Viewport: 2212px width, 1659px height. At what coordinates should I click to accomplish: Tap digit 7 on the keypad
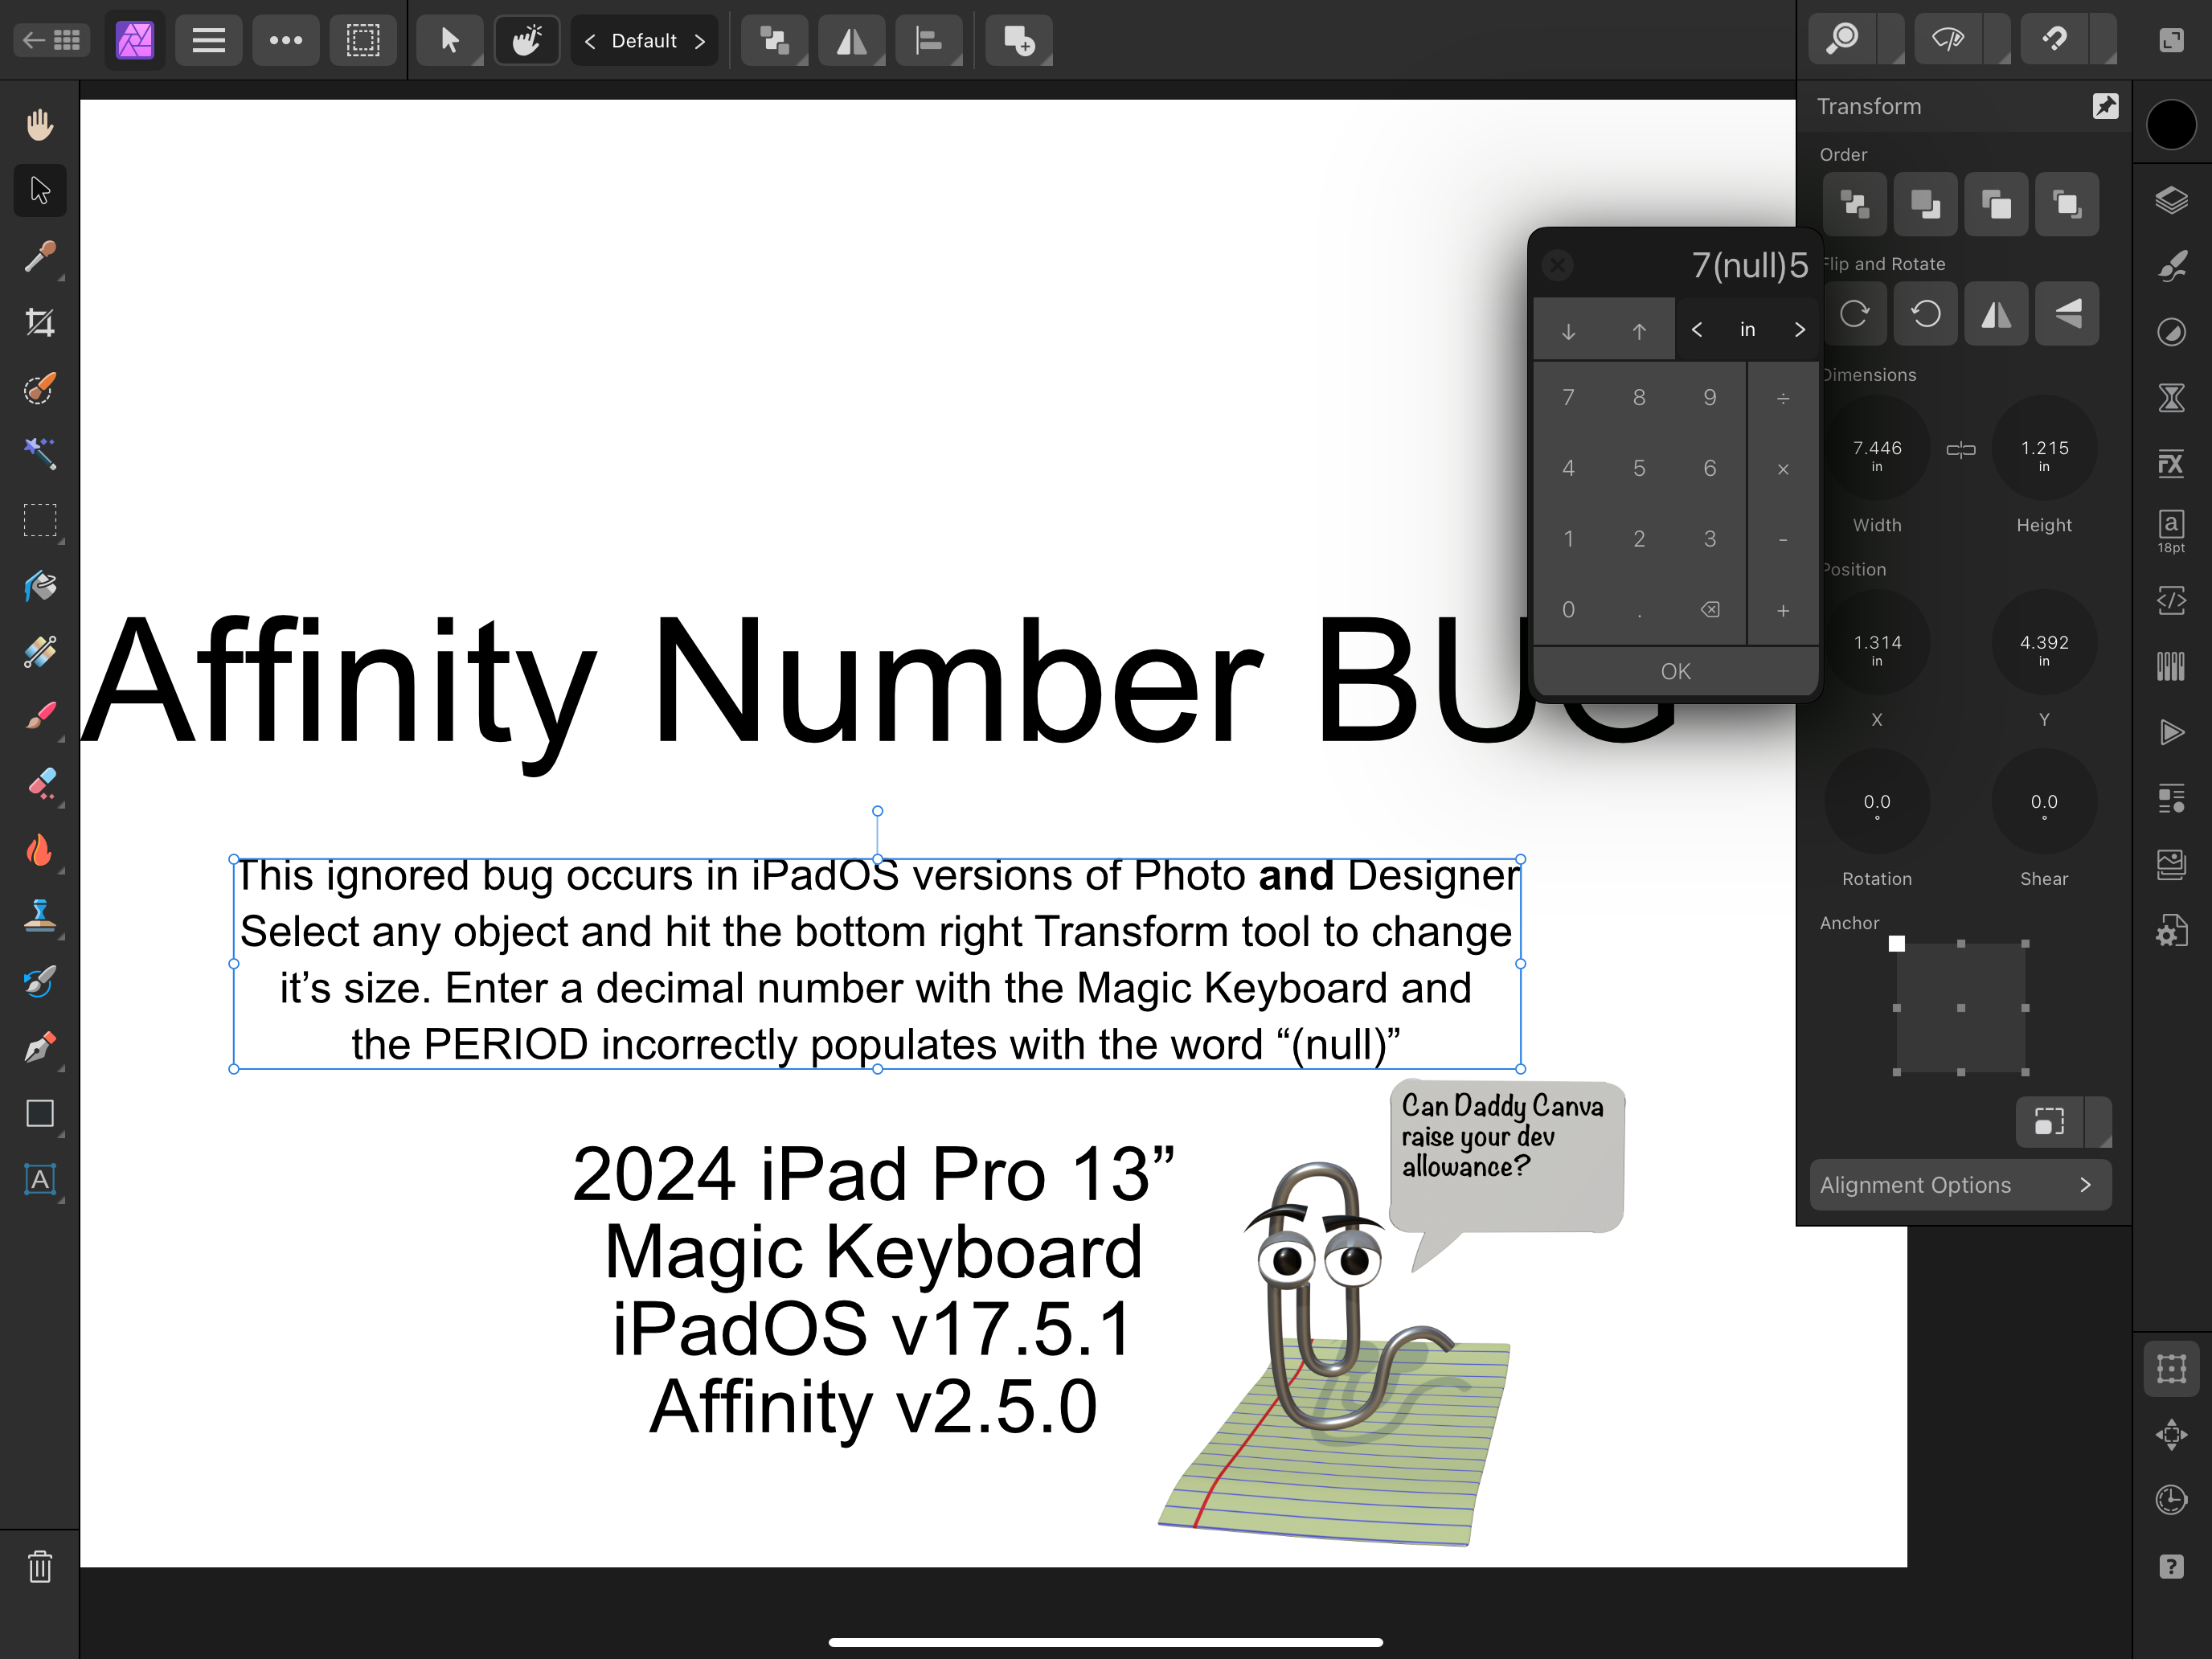click(1568, 398)
